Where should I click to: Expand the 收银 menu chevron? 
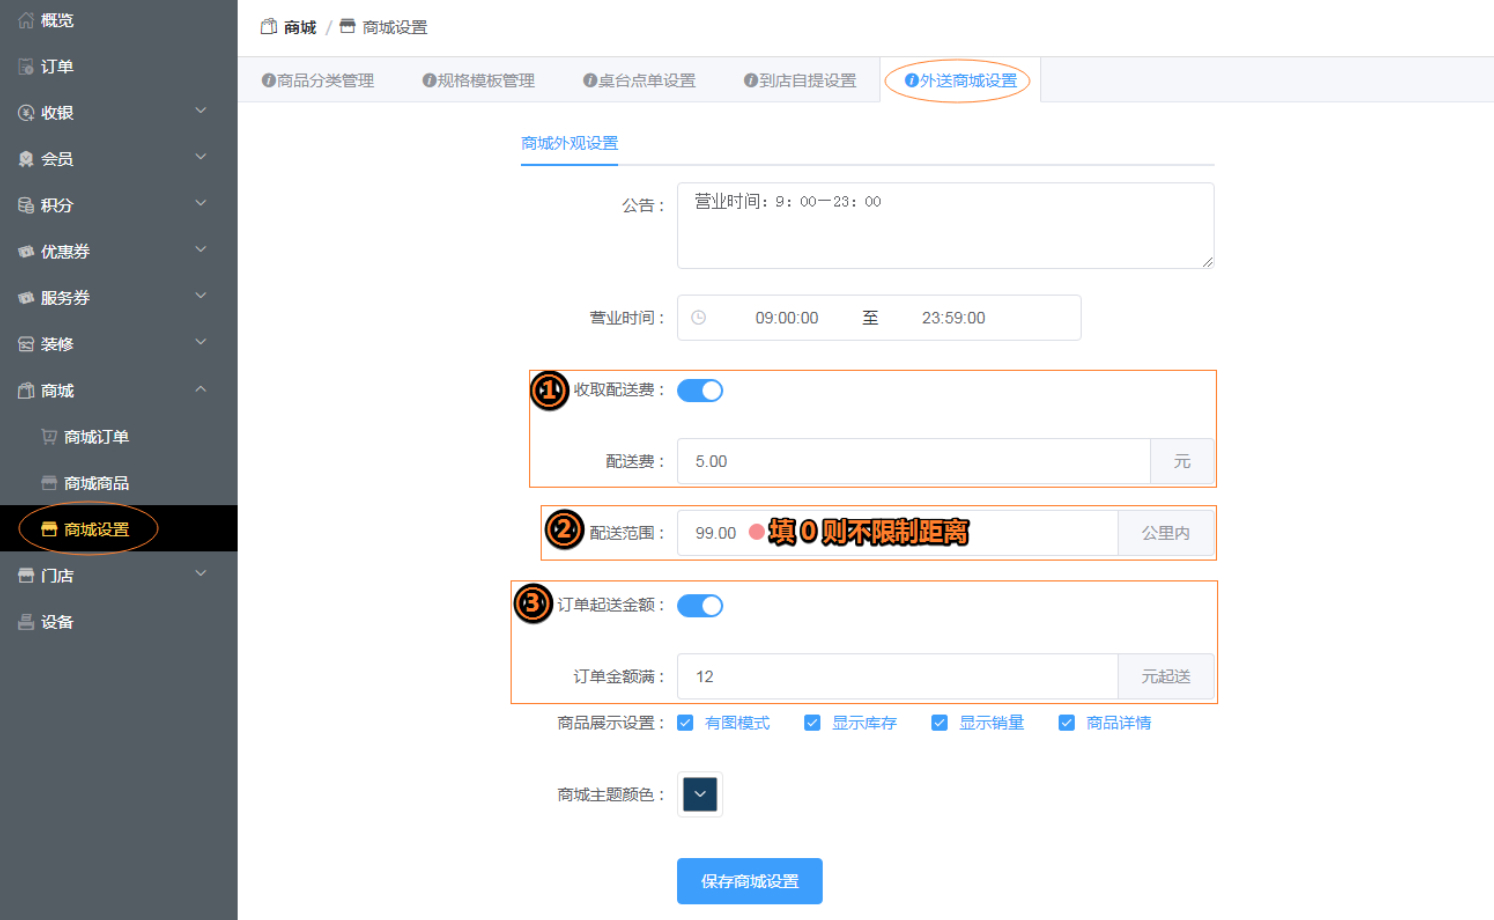[x=201, y=111]
